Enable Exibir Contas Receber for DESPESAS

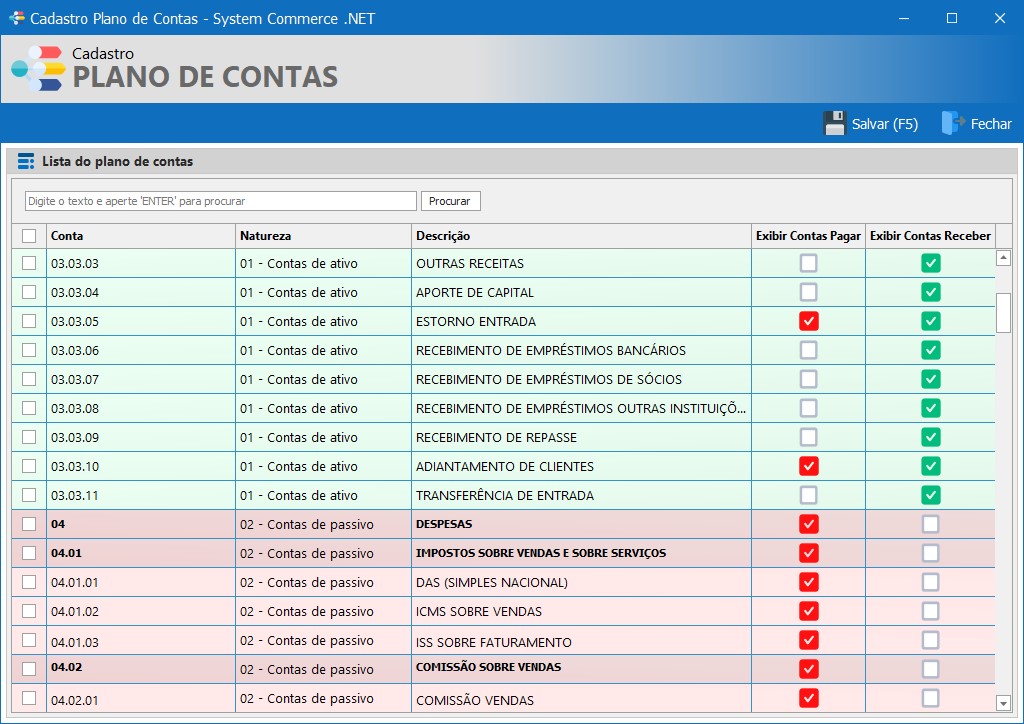930,524
